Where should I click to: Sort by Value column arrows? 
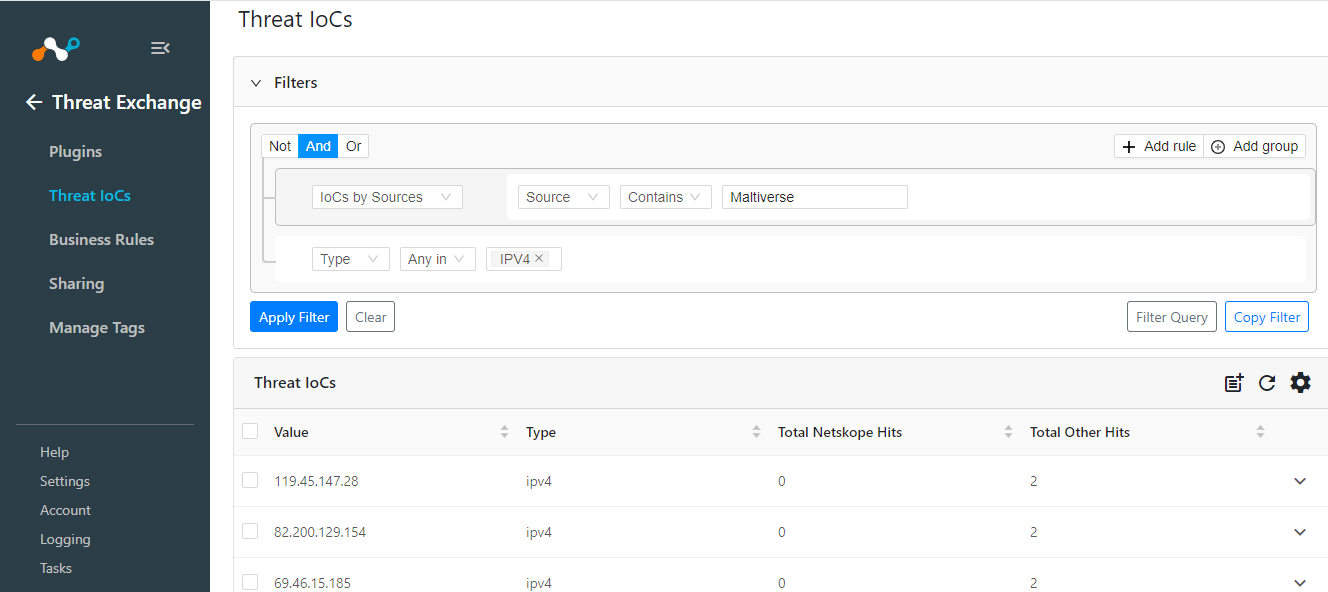click(x=504, y=432)
